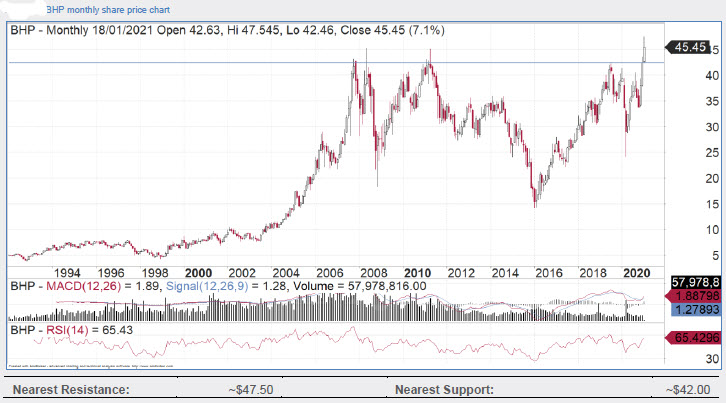The height and width of the screenshot is (403, 726).
Task: Click the blue 1.27893 signal value tag
Action: 692,310
